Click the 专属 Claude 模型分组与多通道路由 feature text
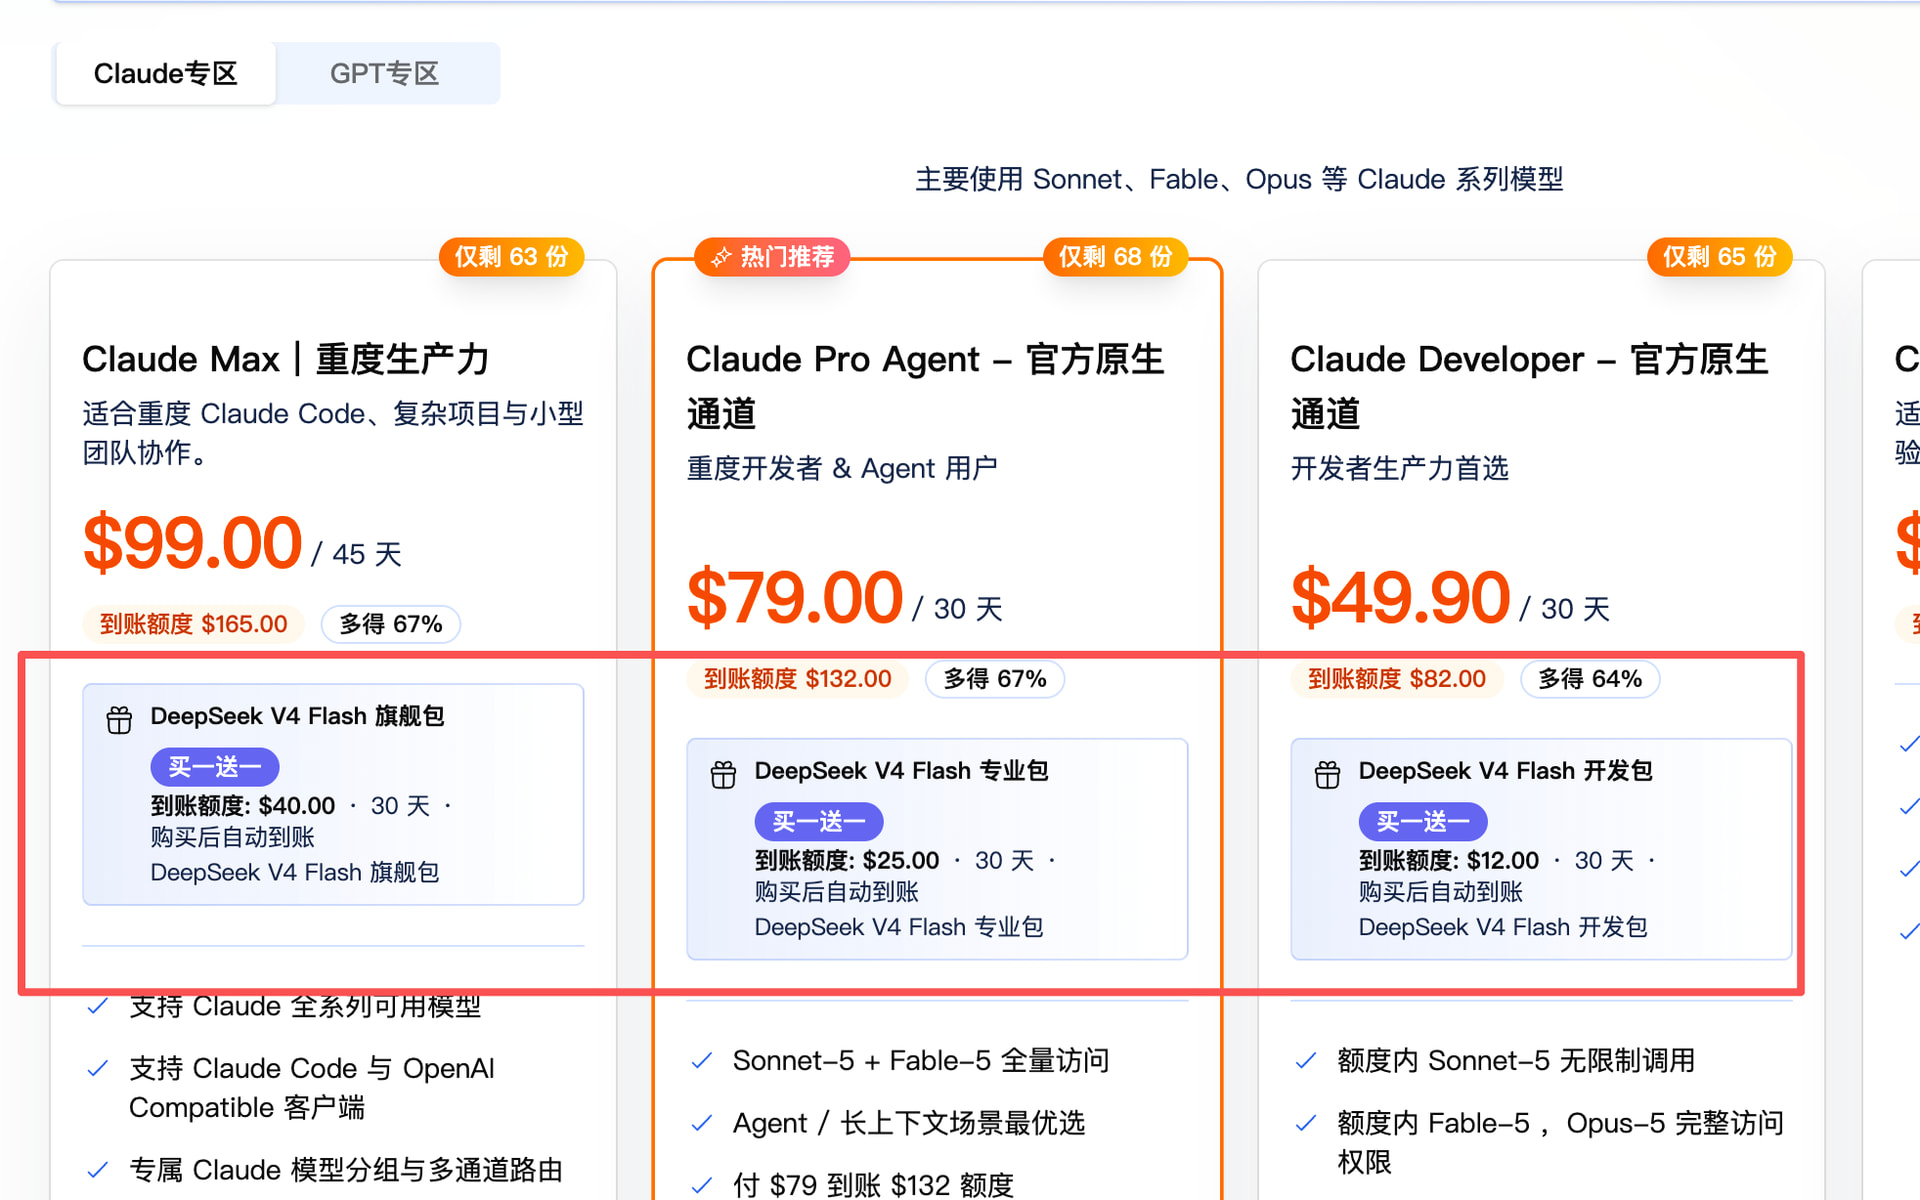Viewport: 1920px width, 1200px height. [346, 1170]
